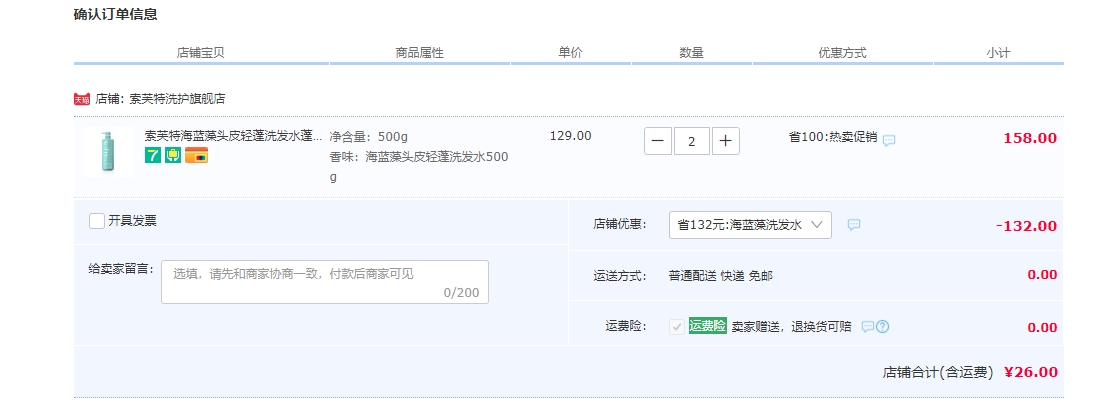Decrease quantity with the minus button
Image resolution: width=1101 pixels, height=412 pixels.
point(657,141)
